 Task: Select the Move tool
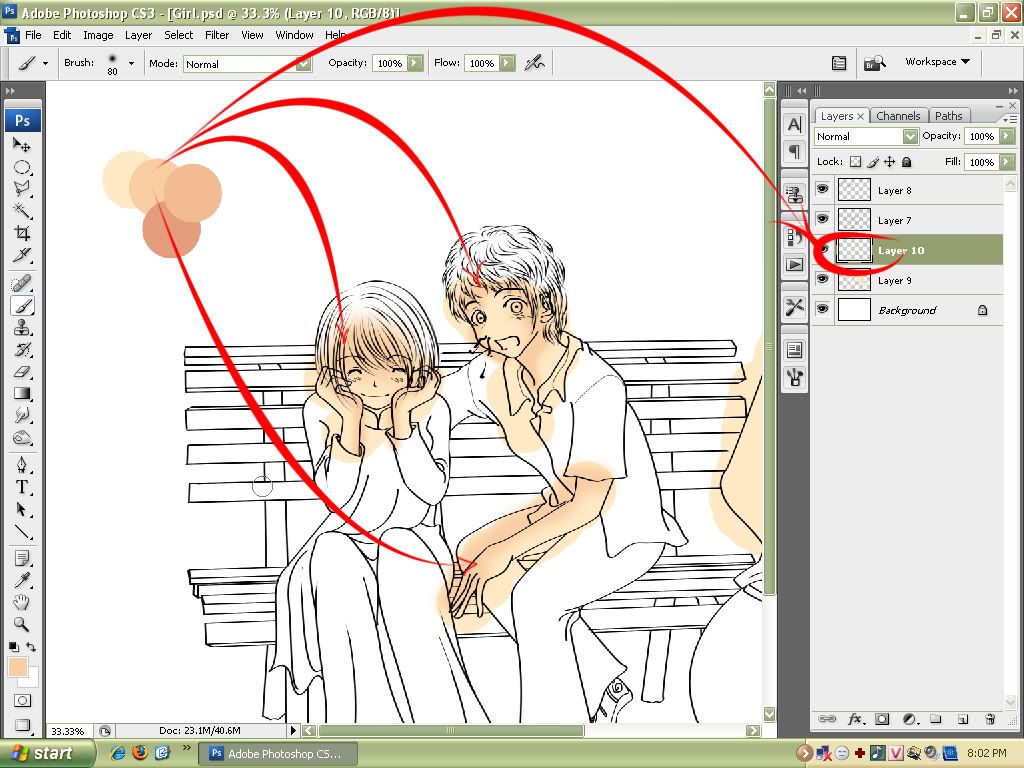click(22, 145)
